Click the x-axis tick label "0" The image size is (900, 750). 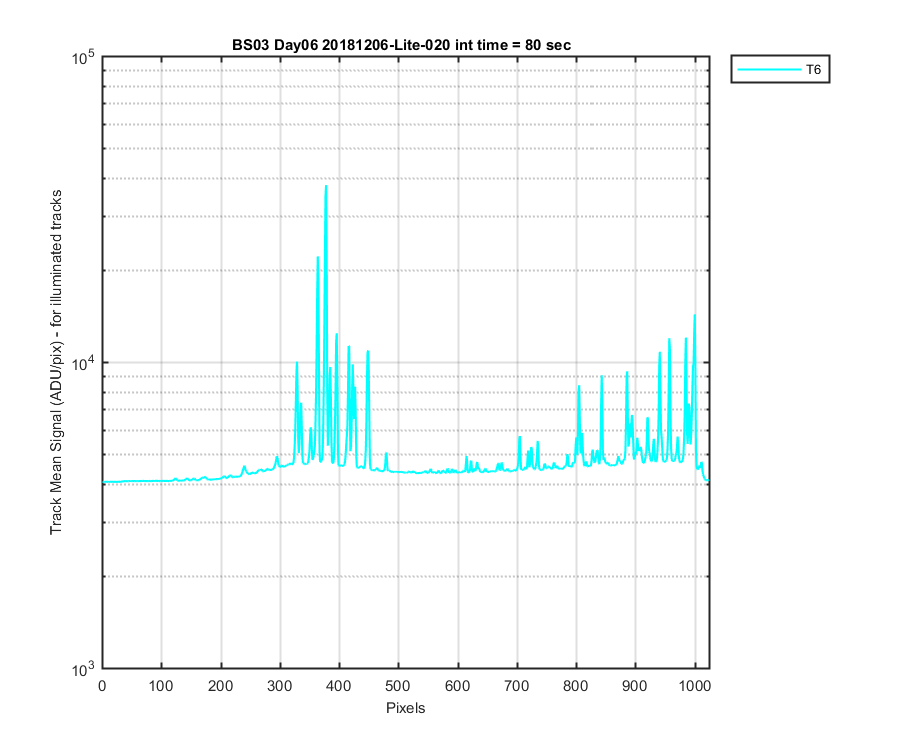(102, 686)
